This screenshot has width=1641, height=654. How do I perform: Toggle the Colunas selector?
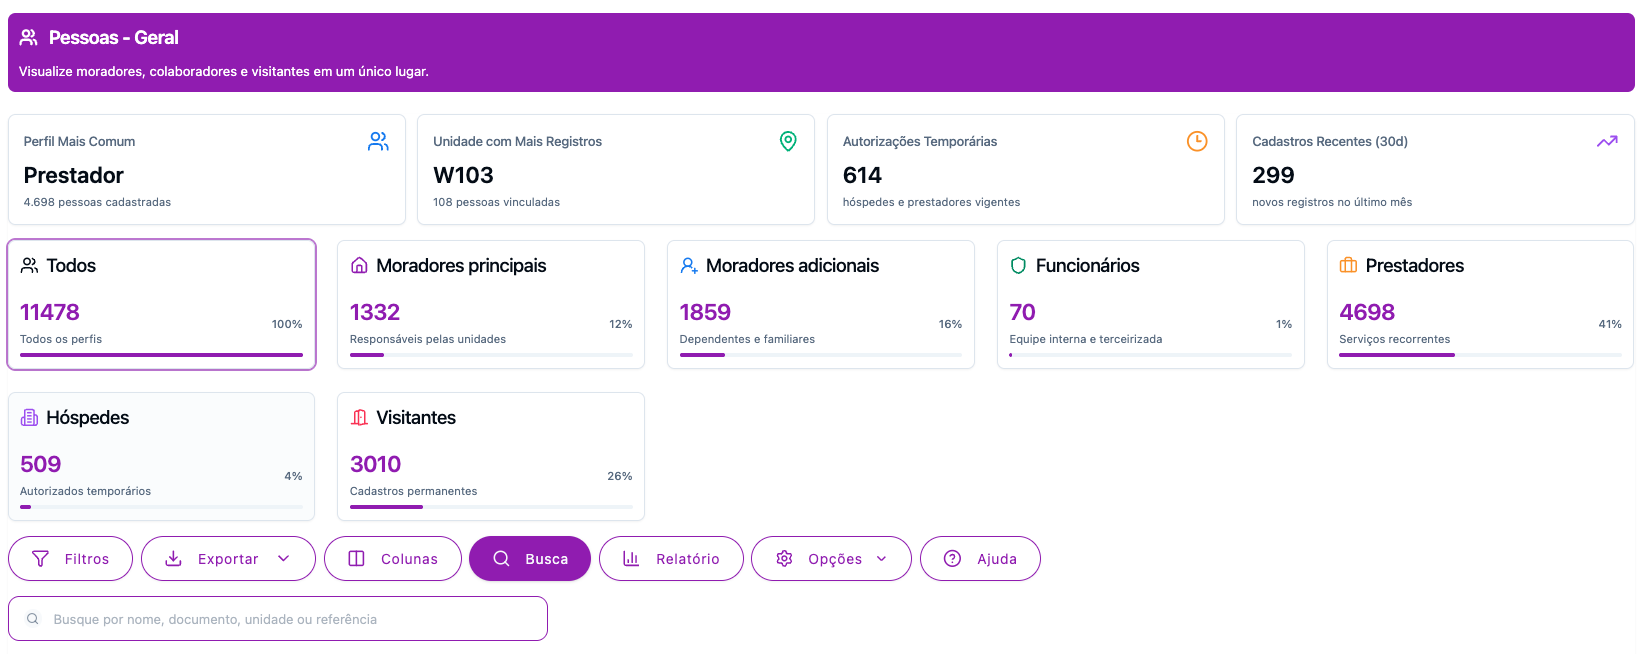393,559
